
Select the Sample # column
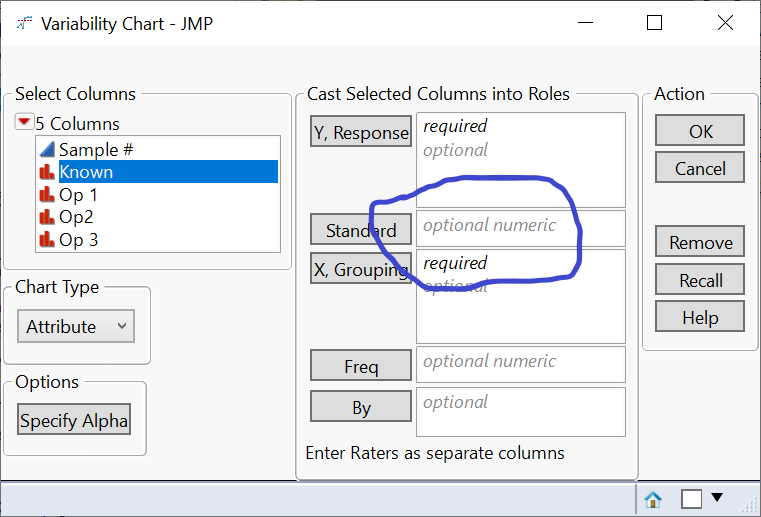point(97,149)
